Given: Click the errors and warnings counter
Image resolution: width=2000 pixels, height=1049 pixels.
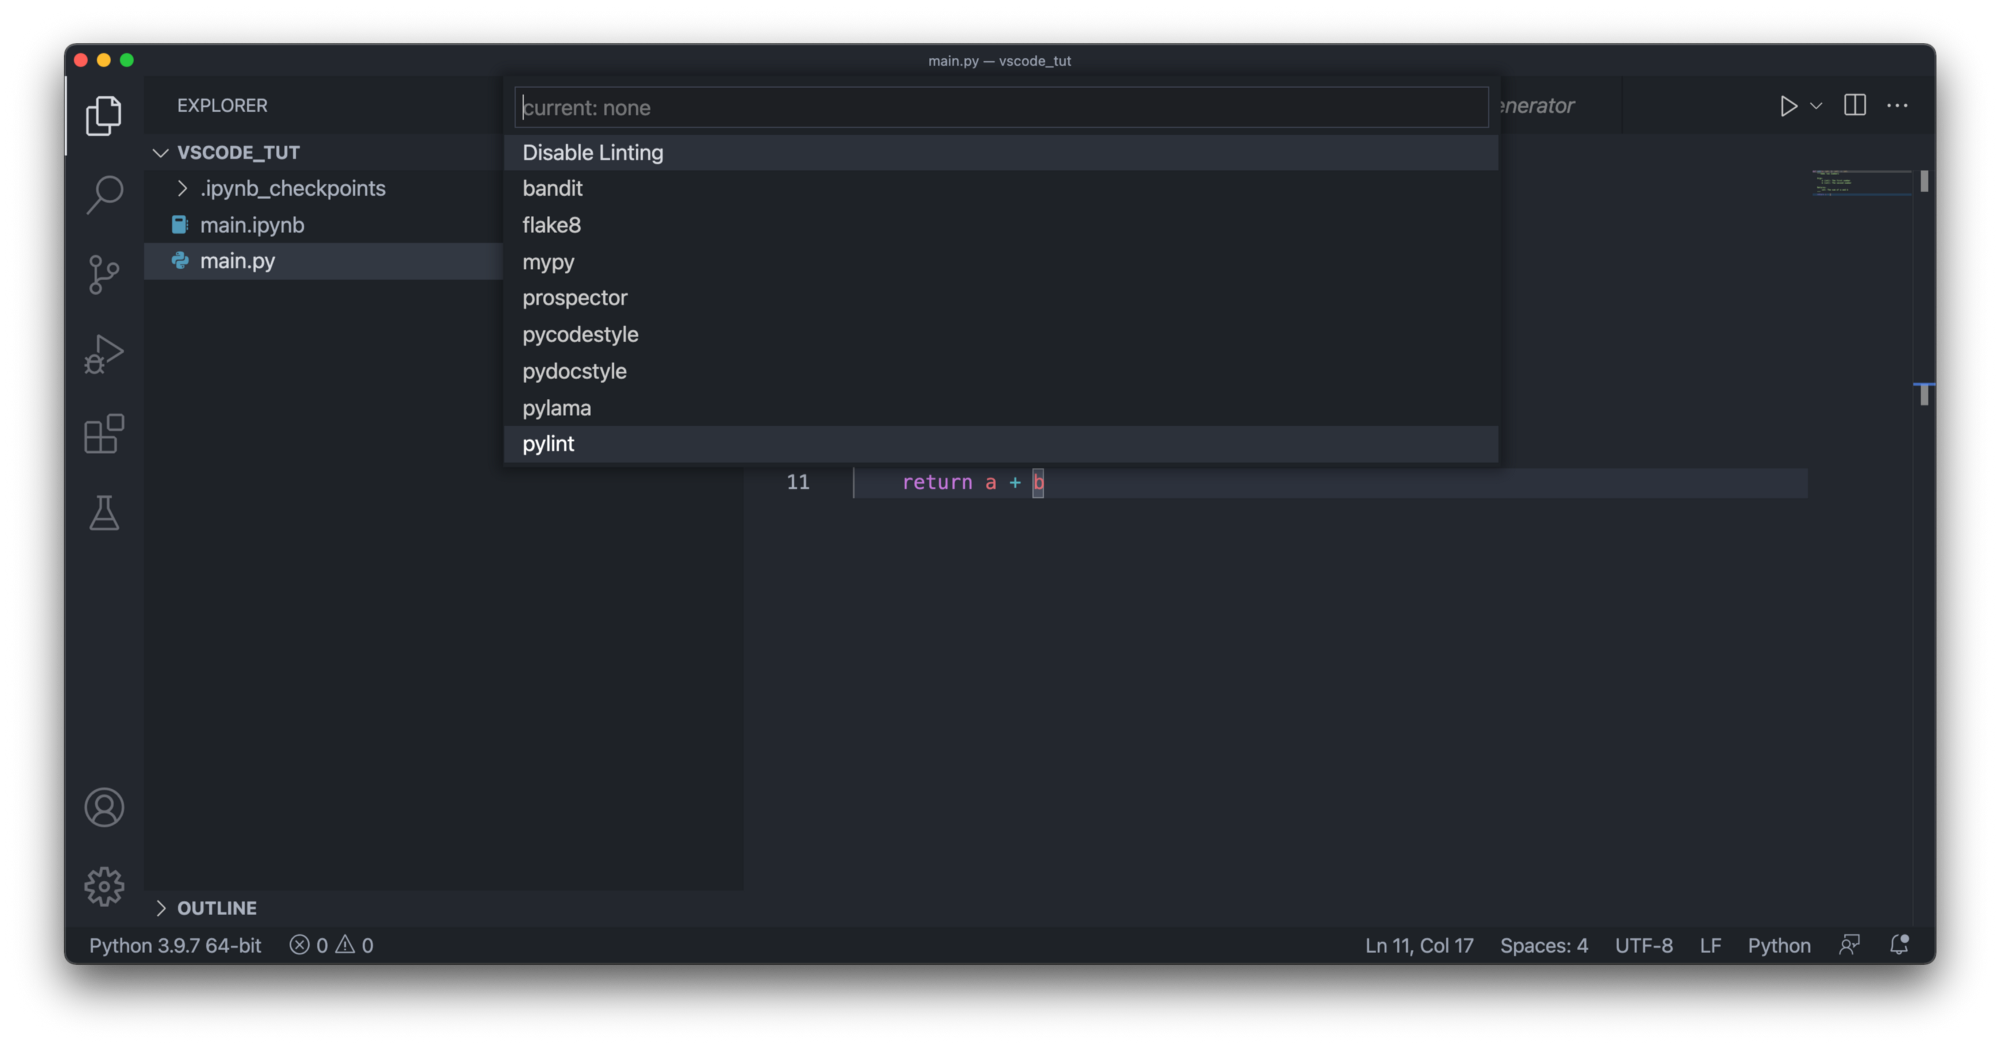Looking at the screenshot, I should click(331, 945).
